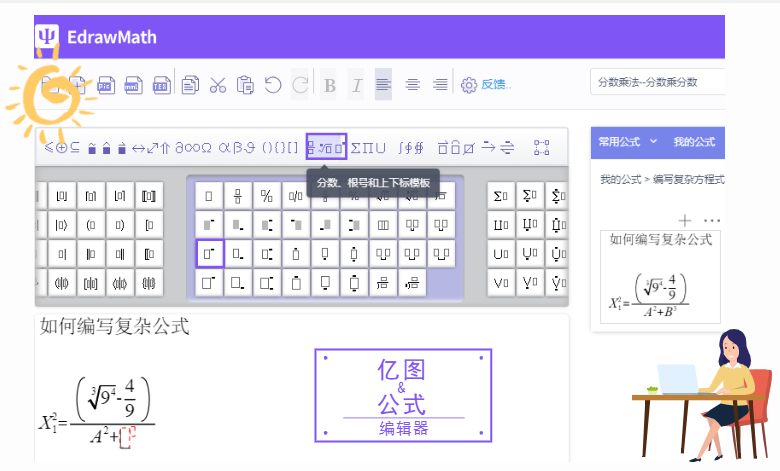Viewport: 780px width, 471px height.
Task: Click the 如何编写复杂公式 editor title text
Action: coord(114,327)
